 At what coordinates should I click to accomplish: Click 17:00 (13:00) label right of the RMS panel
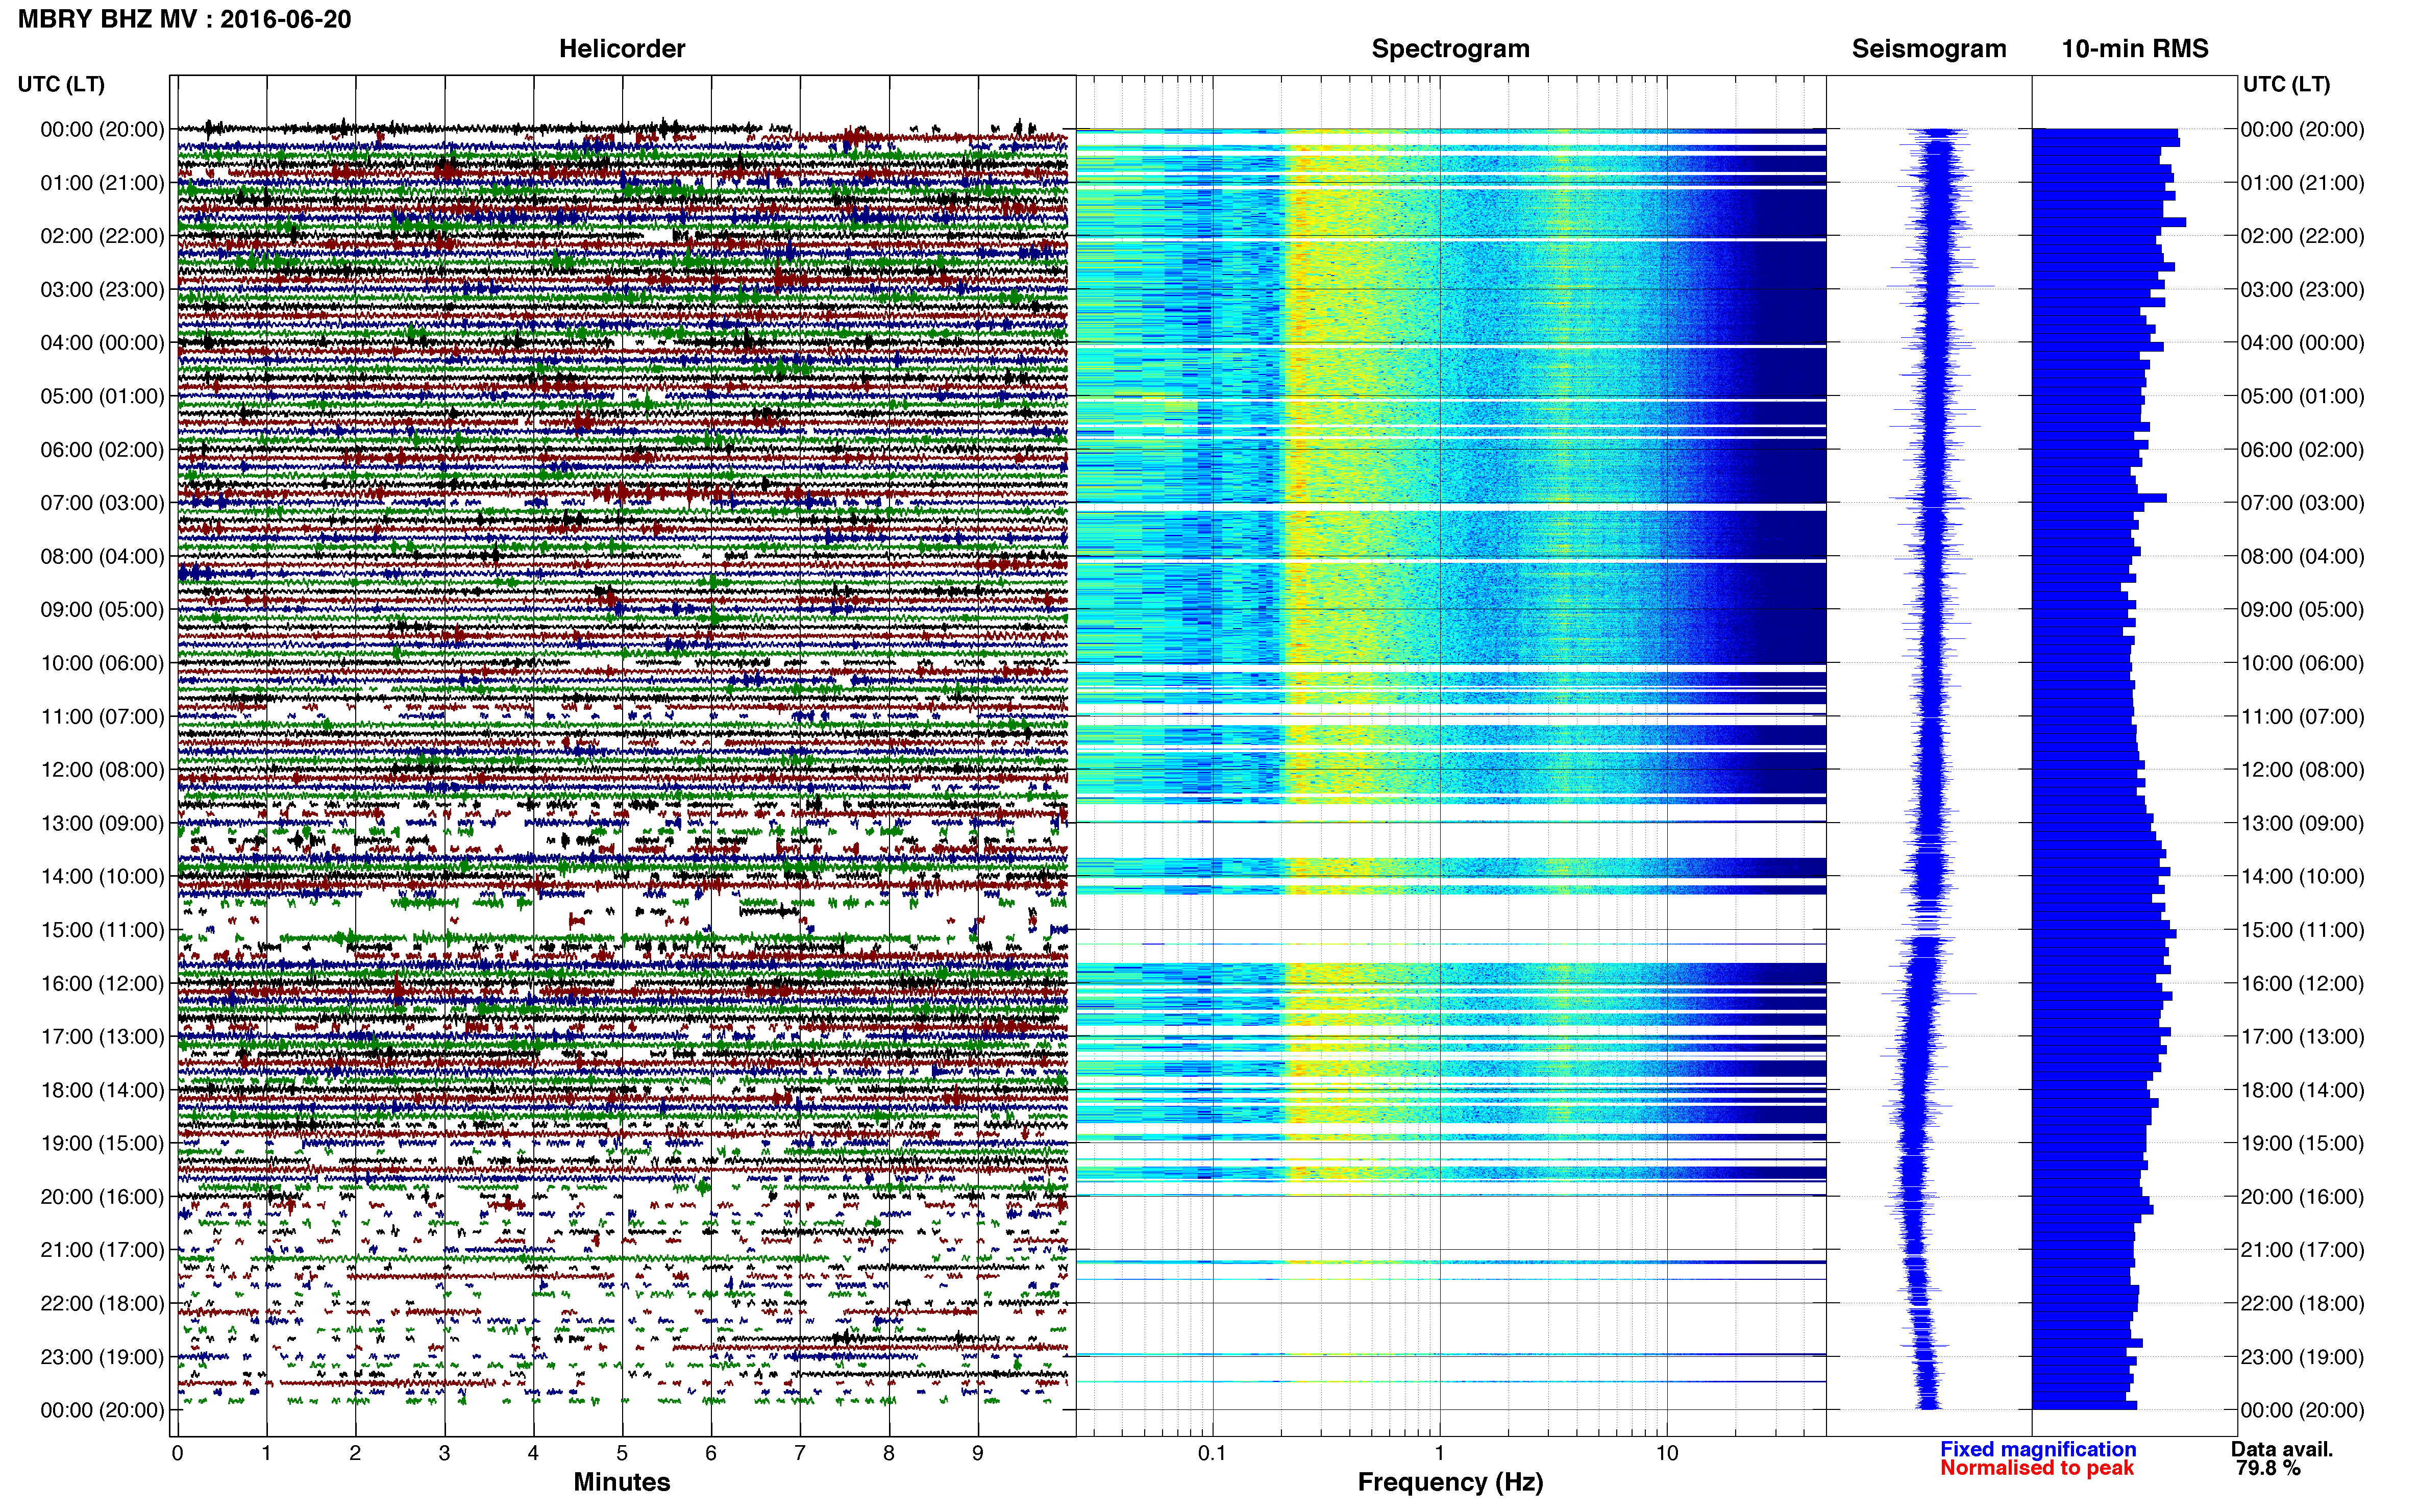pos(2303,1036)
